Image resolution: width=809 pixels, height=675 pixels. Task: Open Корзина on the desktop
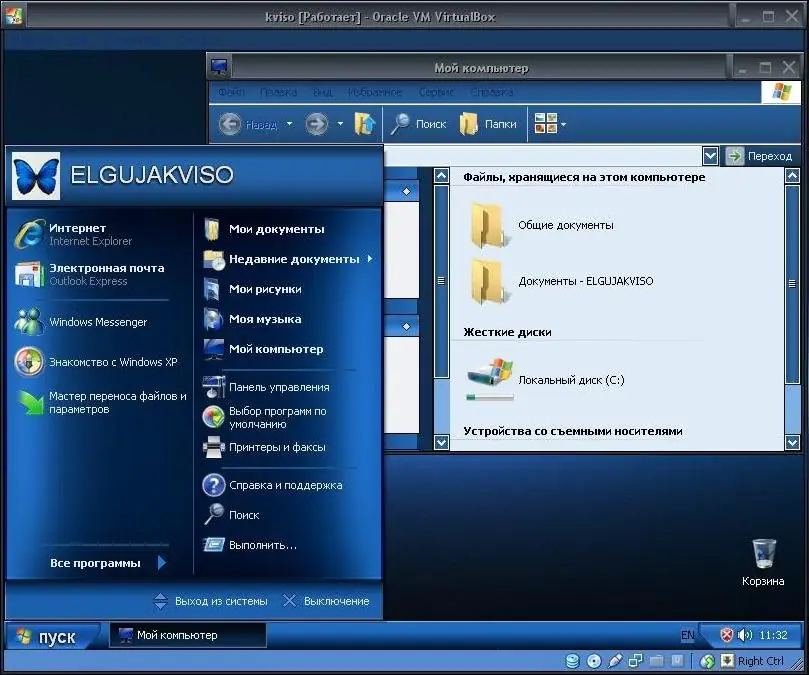(x=763, y=562)
